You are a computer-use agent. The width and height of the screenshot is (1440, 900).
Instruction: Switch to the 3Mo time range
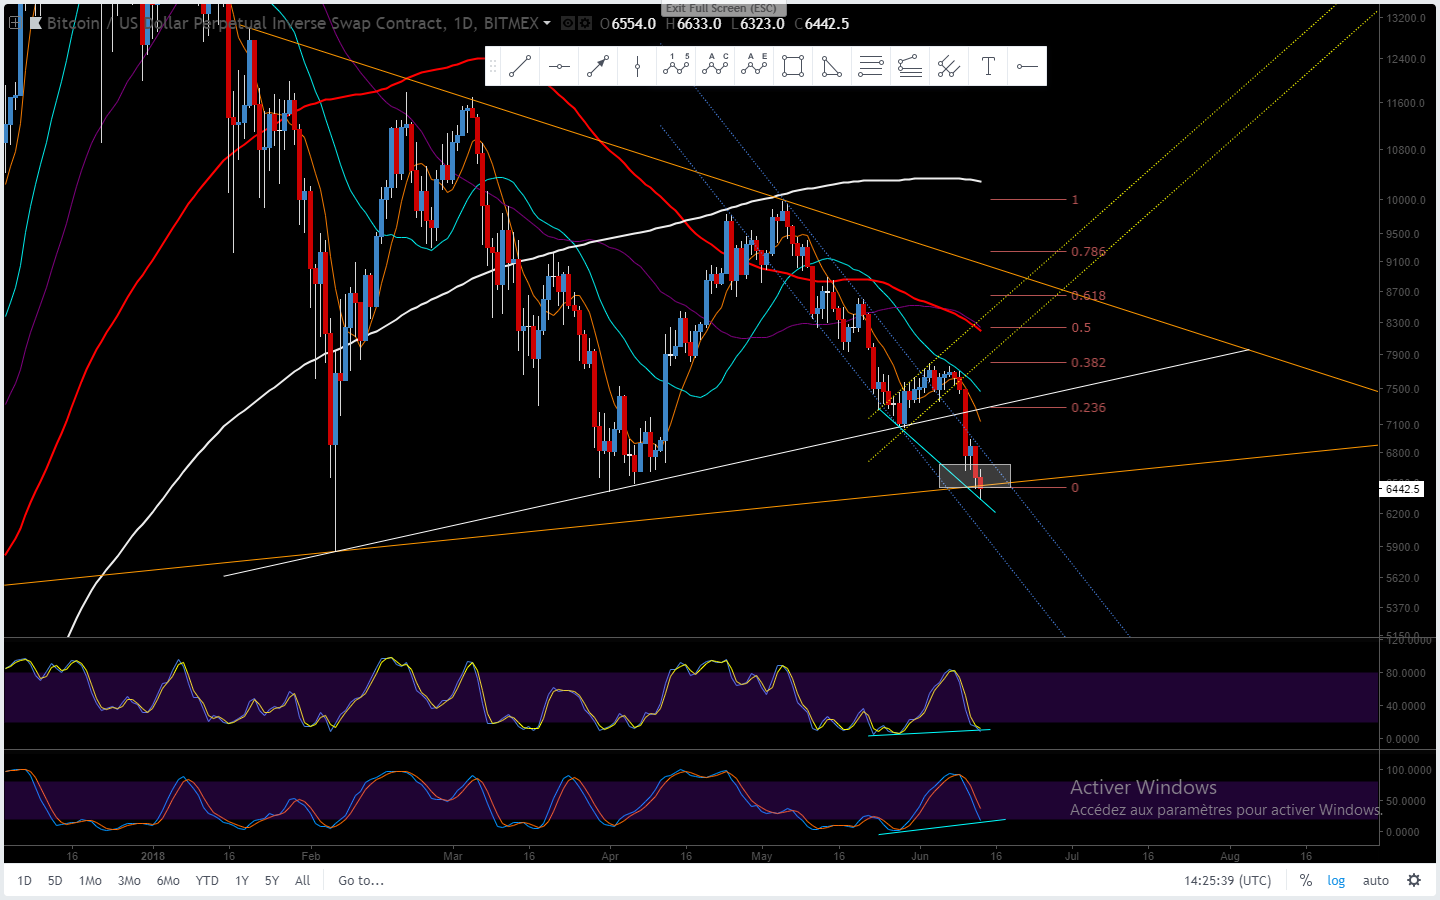pos(129,880)
